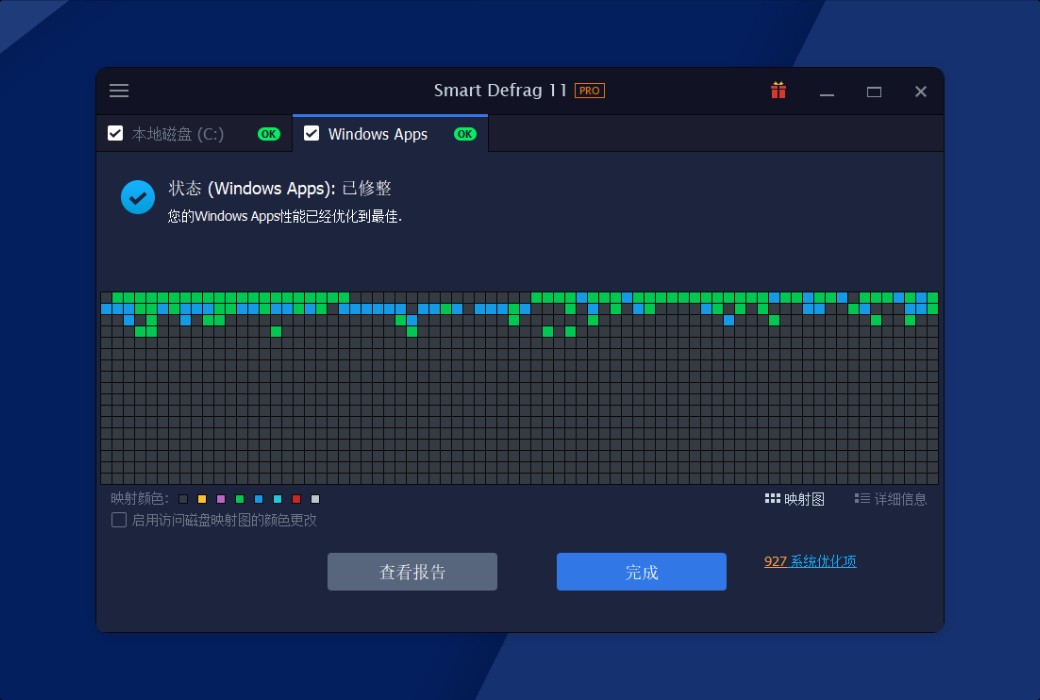Uncheck the 本地磁盘 (C:) checkbox
The height and width of the screenshot is (700, 1040).
click(x=115, y=133)
